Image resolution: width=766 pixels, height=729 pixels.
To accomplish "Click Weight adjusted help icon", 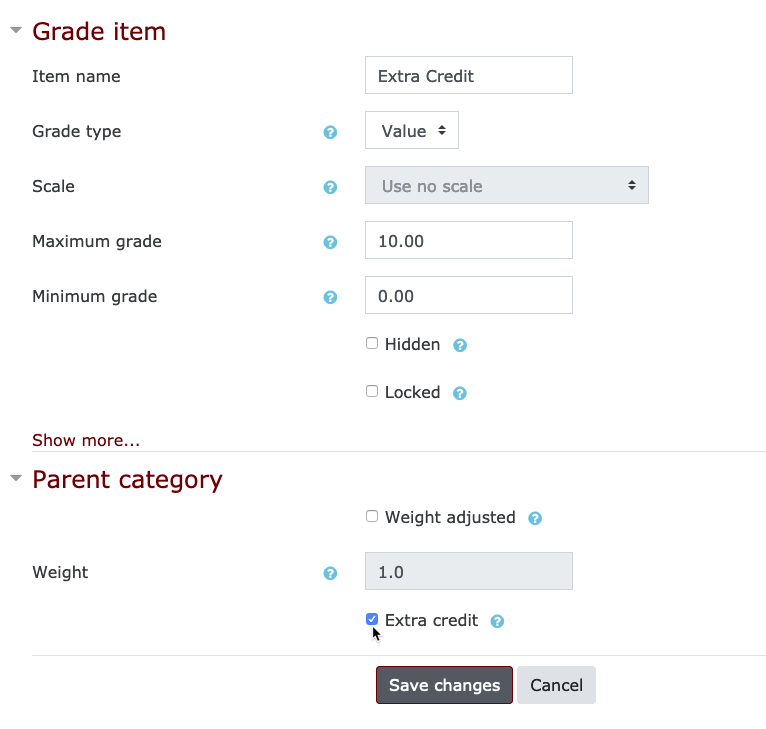I will 535,518.
